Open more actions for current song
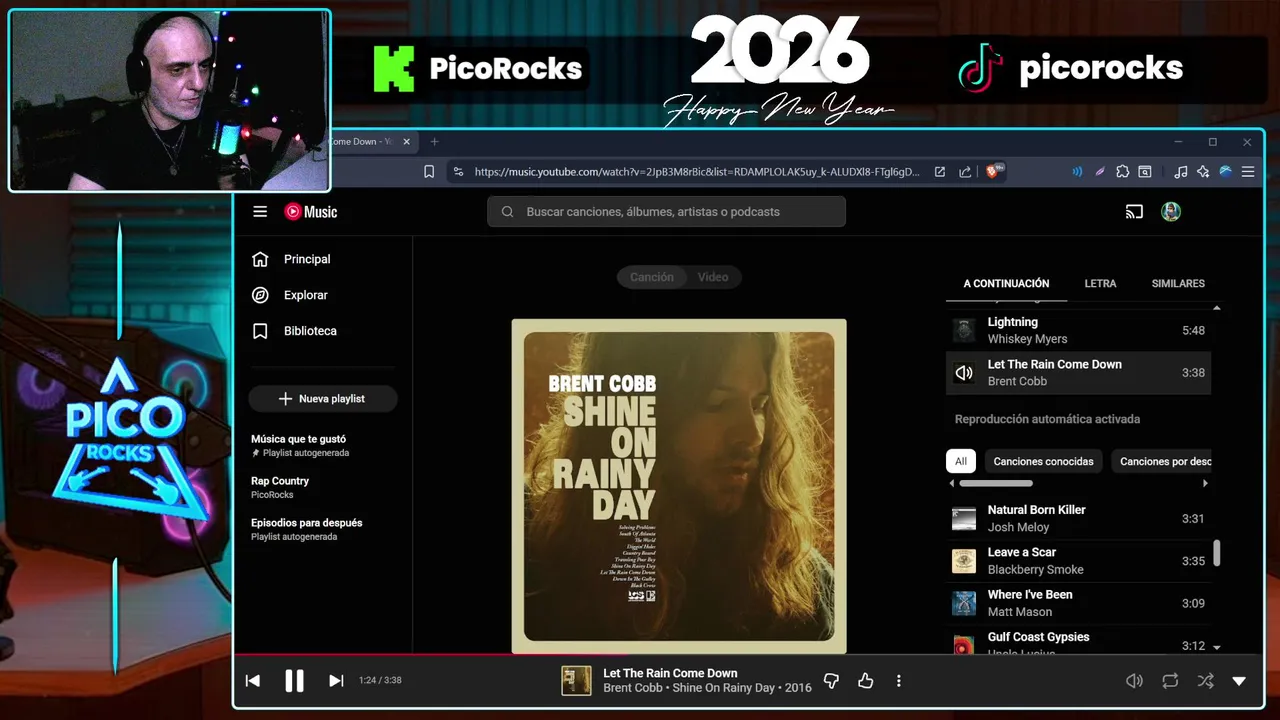Image resolution: width=1280 pixels, height=720 pixels. (x=898, y=681)
